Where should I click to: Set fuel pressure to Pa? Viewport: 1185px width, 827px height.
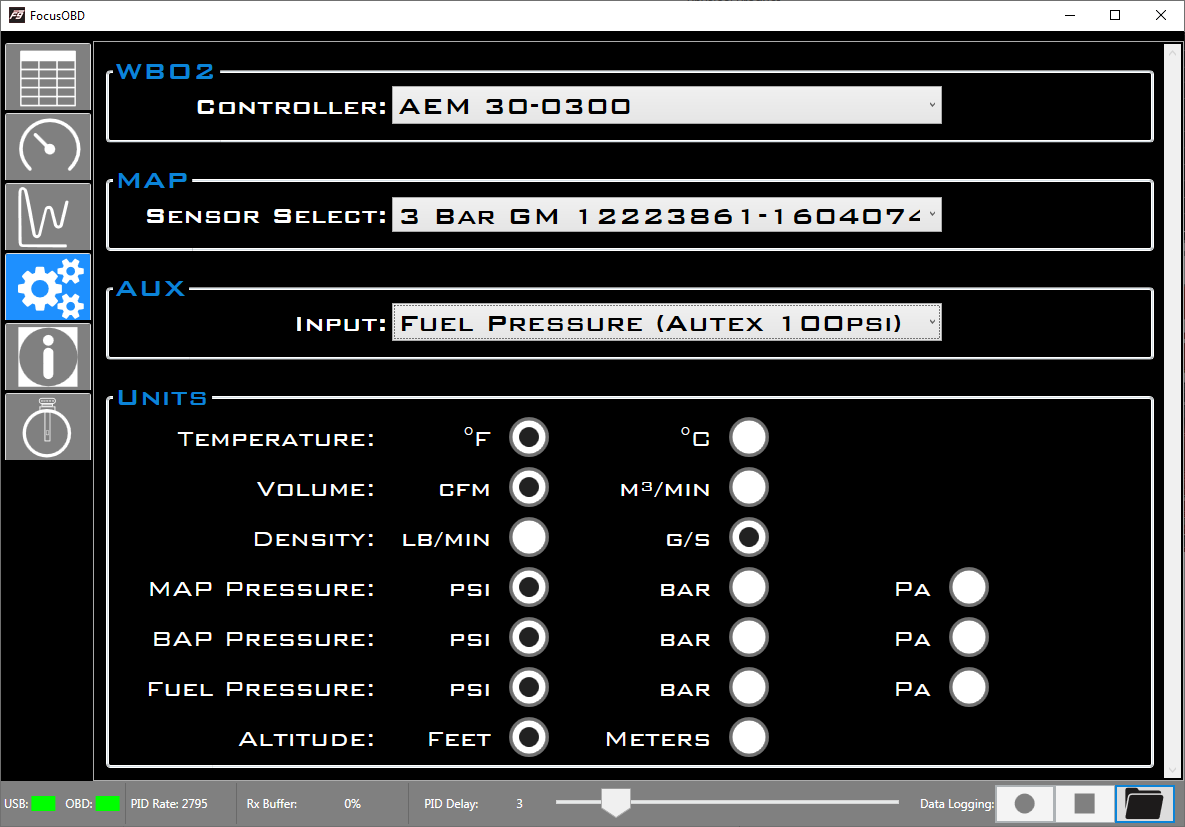click(x=969, y=687)
